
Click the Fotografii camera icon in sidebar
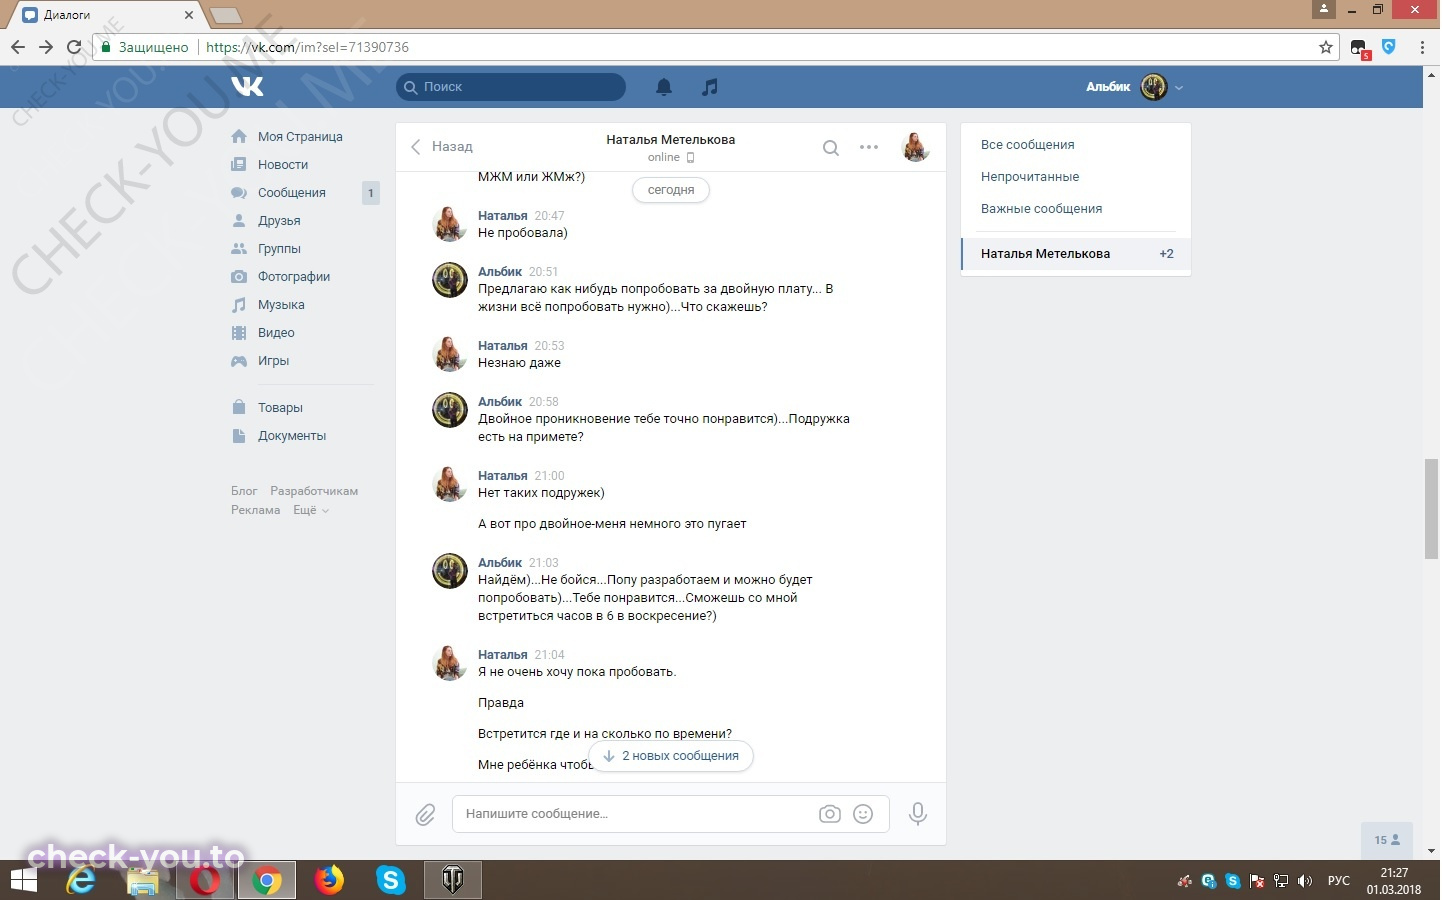tap(239, 276)
